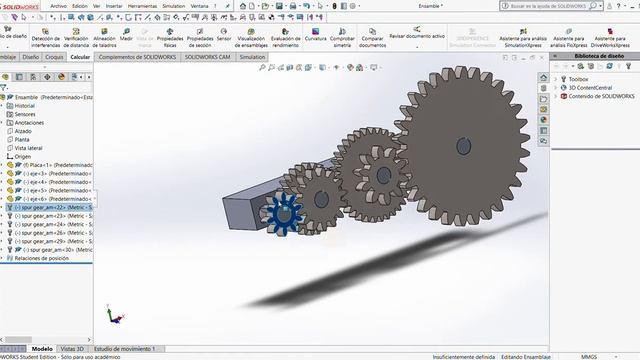The width and height of the screenshot is (640, 360).
Task: Open the appearances color sphere tab in the task pane
Action: point(543,120)
